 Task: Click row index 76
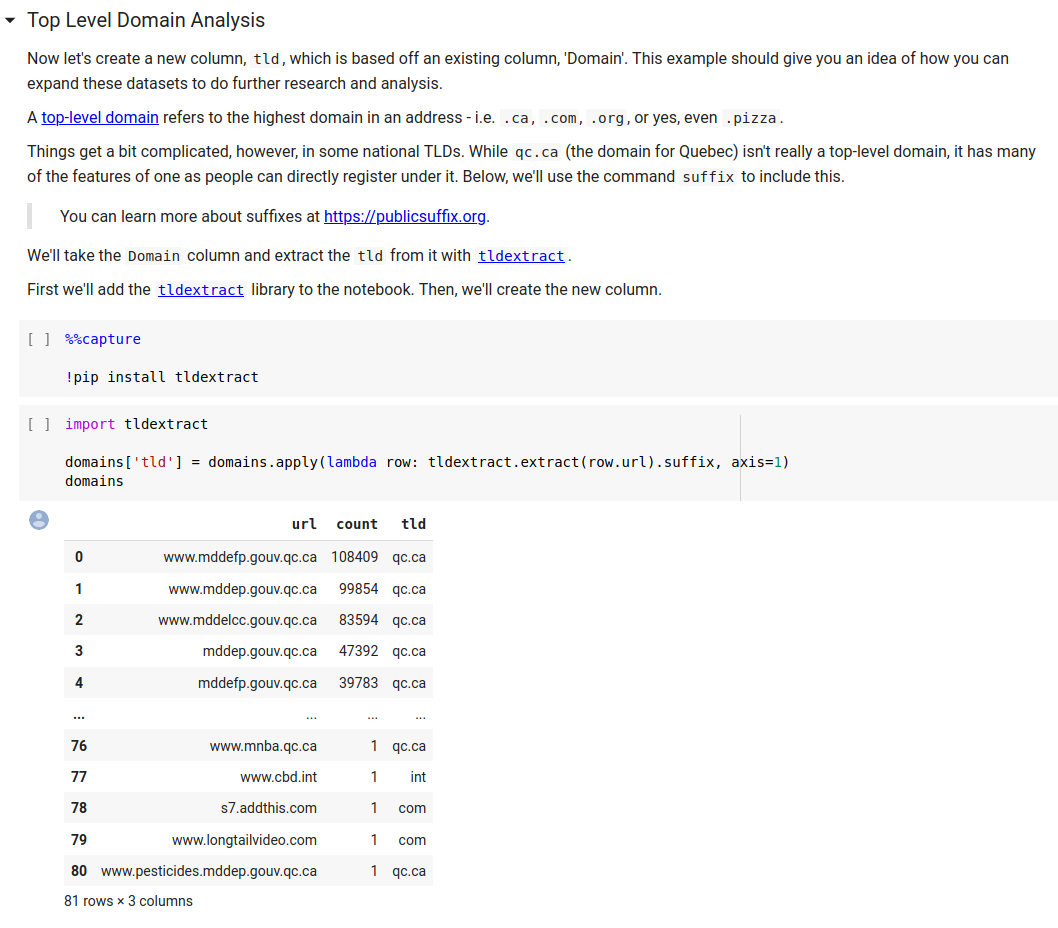click(79, 746)
